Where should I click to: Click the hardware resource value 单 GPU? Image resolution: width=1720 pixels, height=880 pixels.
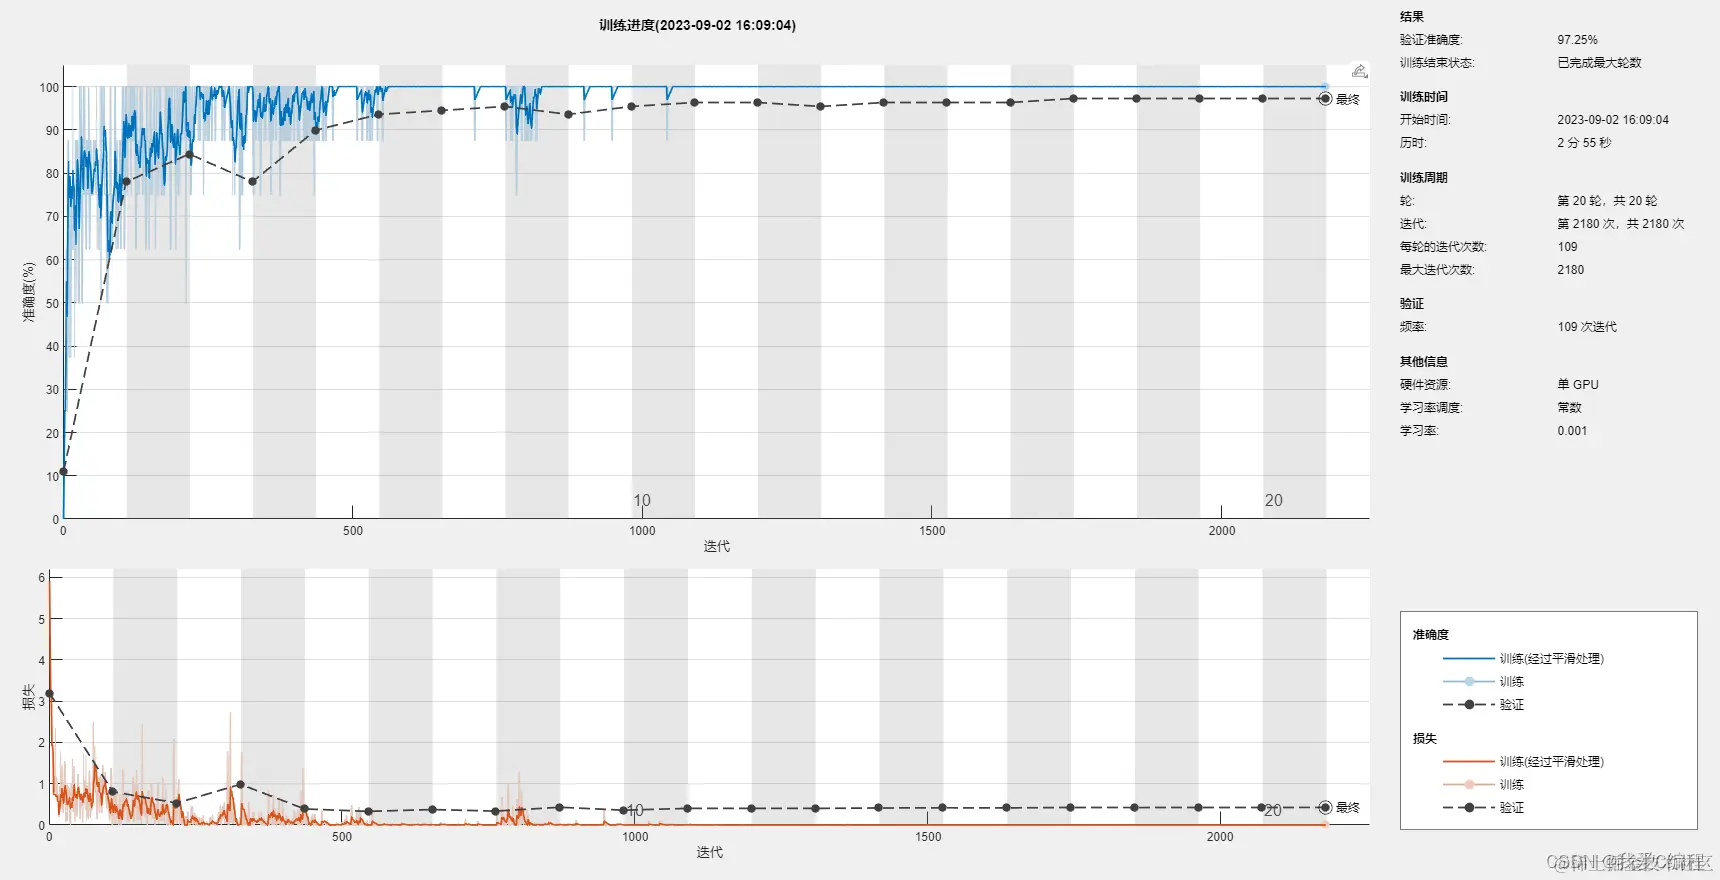click(x=1577, y=385)
